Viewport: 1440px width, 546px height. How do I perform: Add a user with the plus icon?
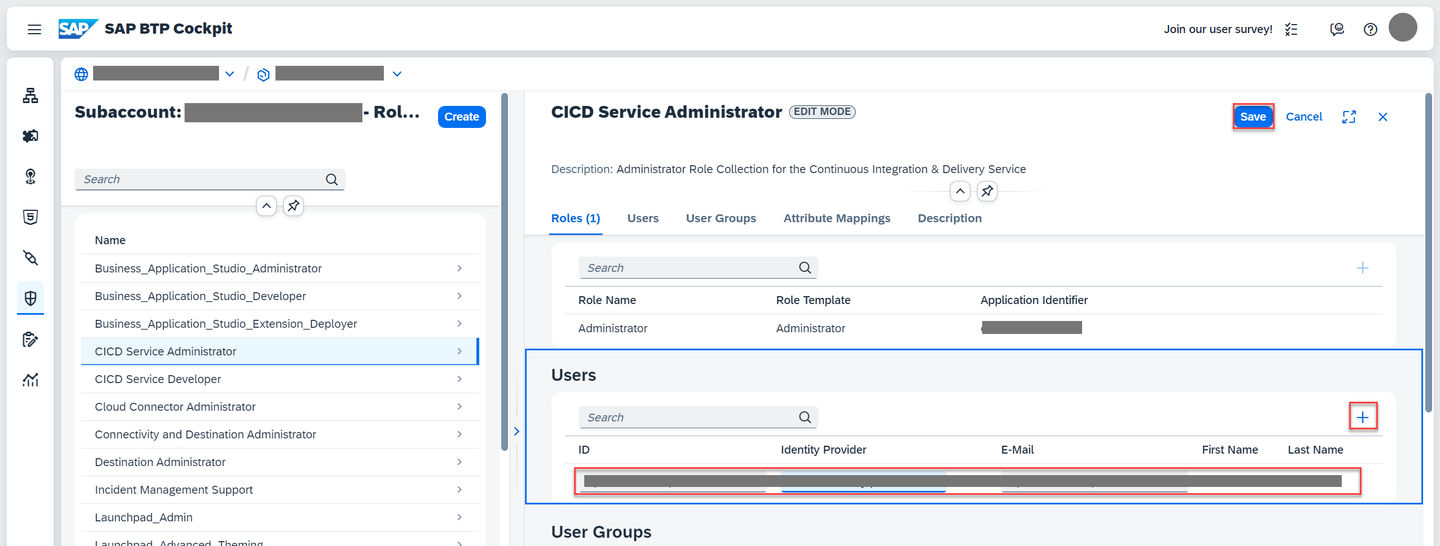(1363, 417)
